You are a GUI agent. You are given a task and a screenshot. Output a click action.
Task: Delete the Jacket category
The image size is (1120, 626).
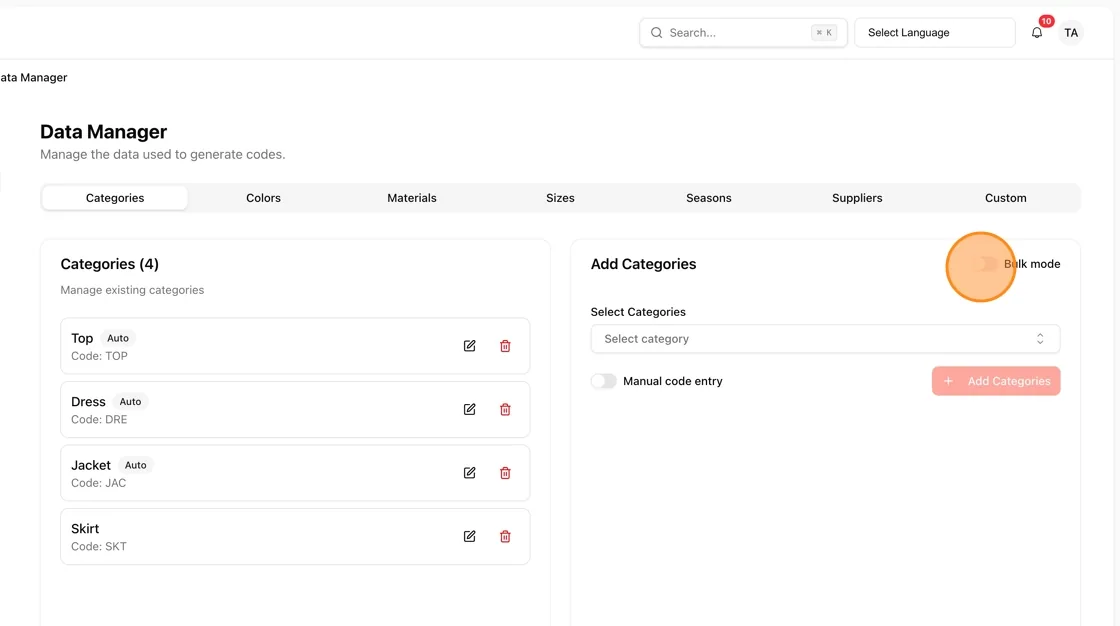pyautogui.click(x=505, y=473)
